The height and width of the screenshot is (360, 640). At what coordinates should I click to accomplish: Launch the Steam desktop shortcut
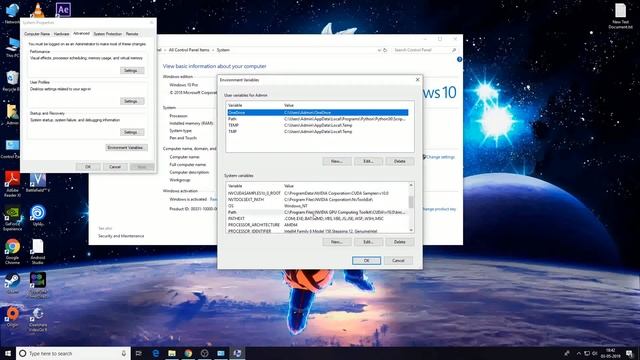(12, 283)
